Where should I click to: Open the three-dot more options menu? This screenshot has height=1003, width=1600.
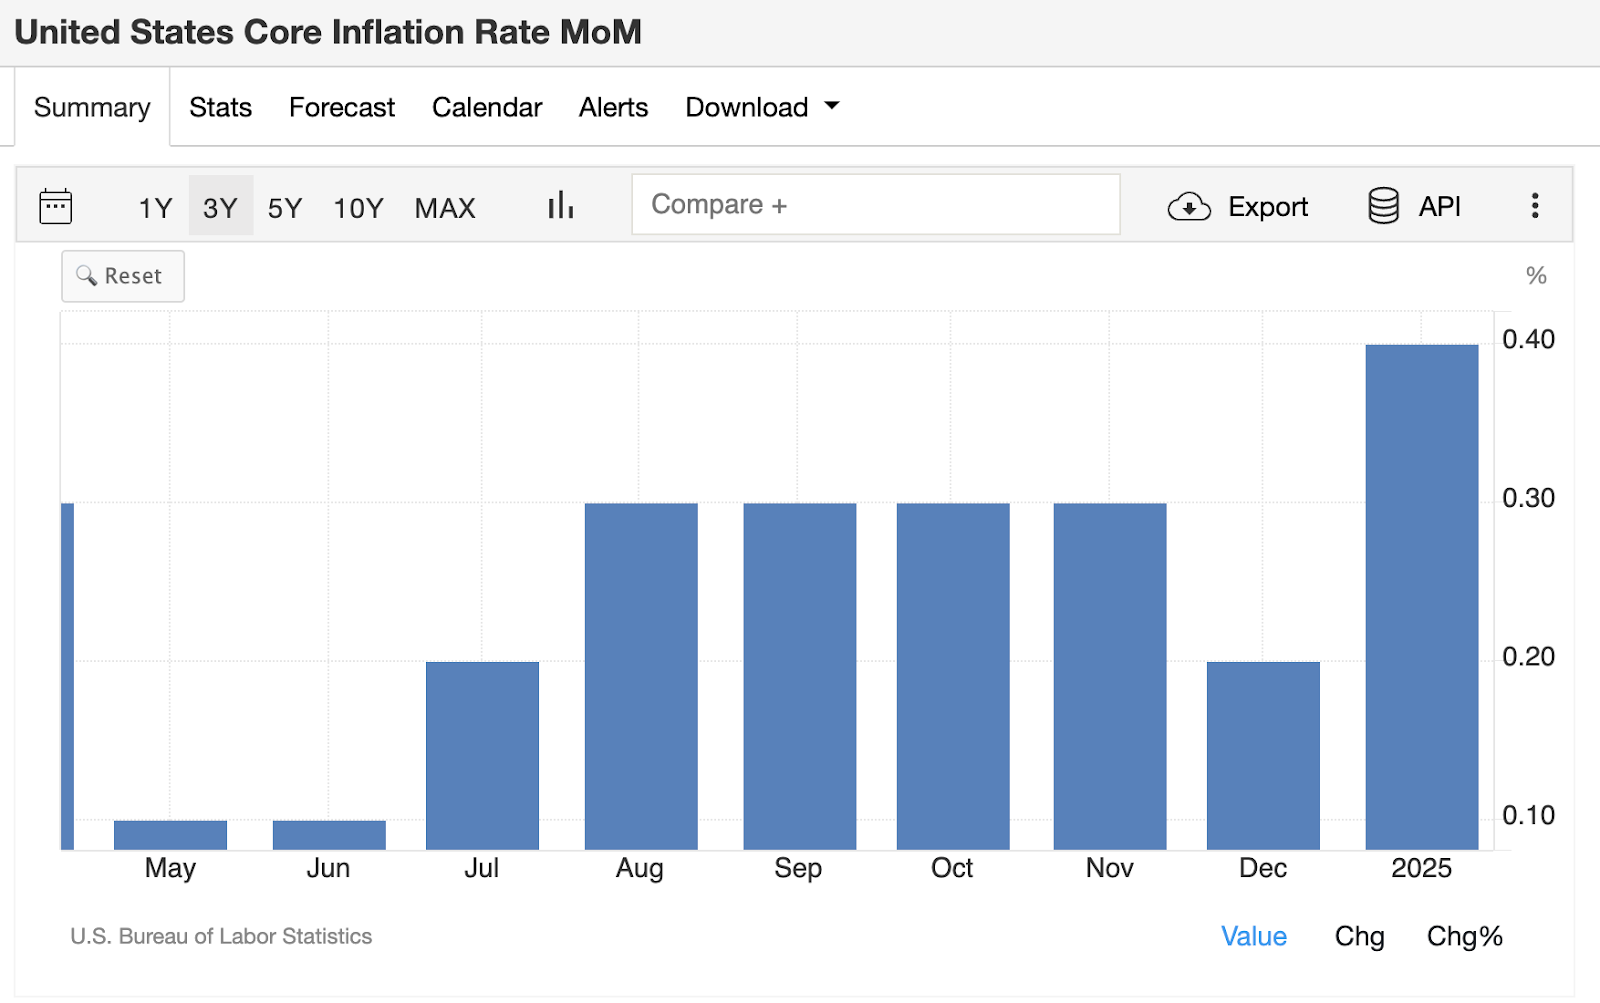coord(1535,206)
